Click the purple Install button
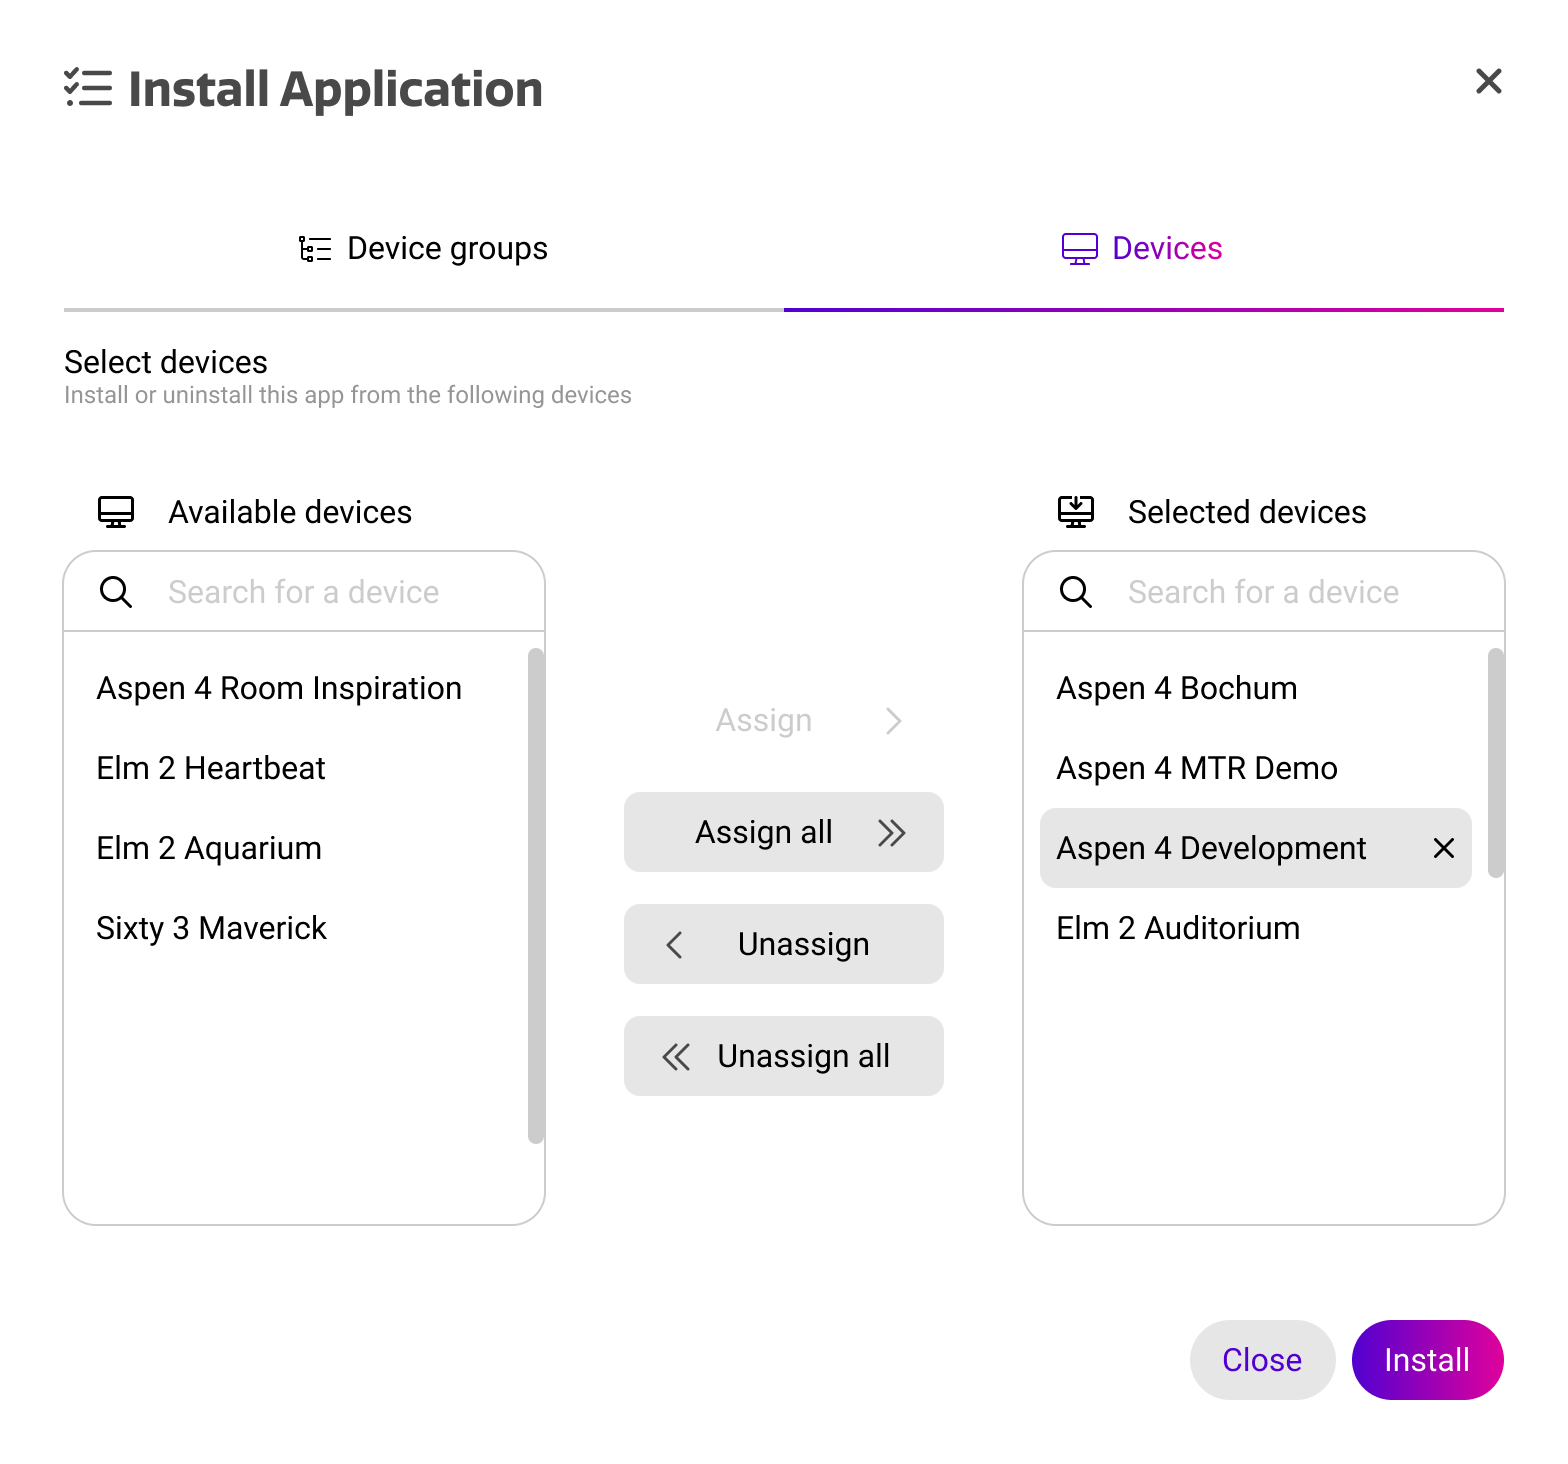 click(x=1427, y=1360)
